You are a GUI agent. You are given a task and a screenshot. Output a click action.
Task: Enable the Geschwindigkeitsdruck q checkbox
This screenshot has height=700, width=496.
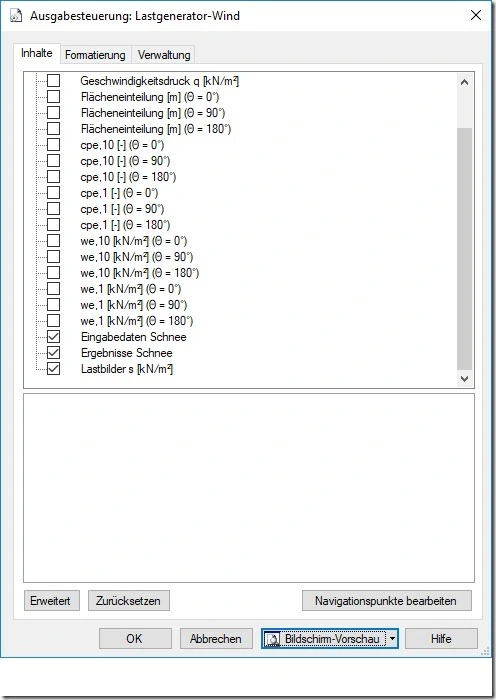point(54,80)
